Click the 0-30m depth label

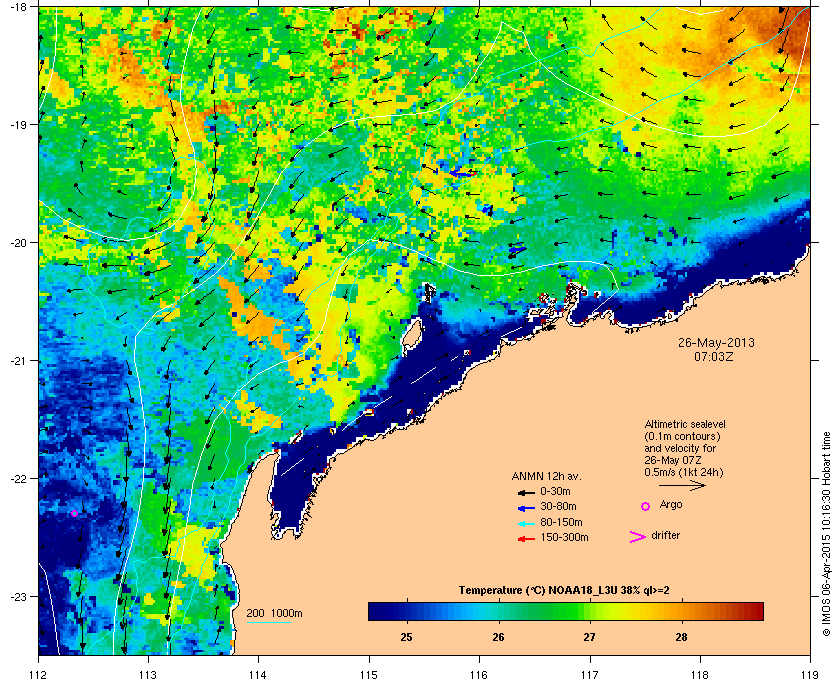tap(556, 491)
